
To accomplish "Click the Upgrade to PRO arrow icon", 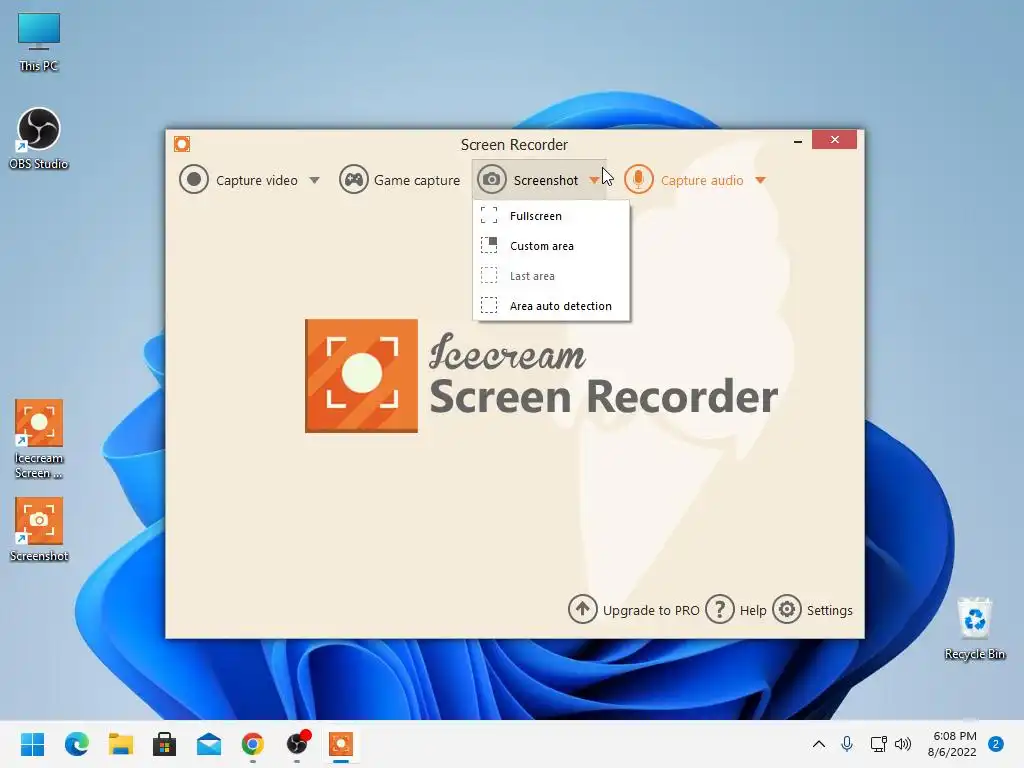I will [x=582, y=609].
